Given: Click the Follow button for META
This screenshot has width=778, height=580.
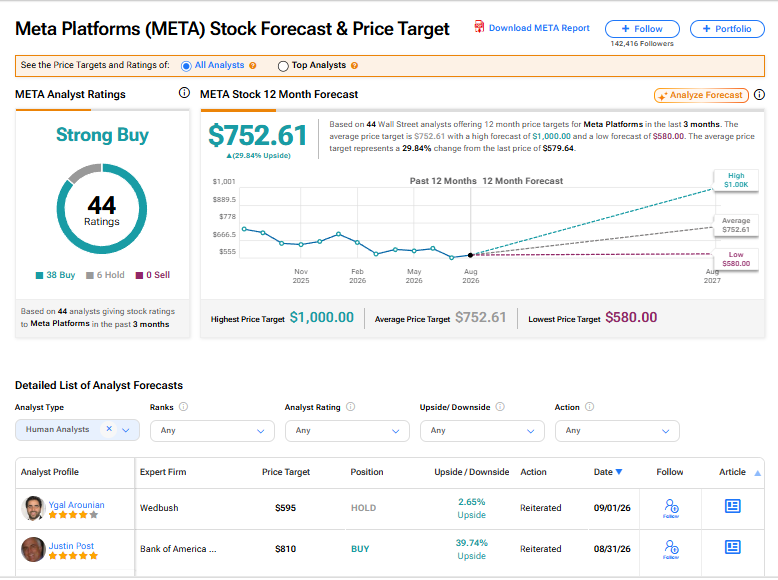Looking at the screenshot, I should tap(642, 29).
